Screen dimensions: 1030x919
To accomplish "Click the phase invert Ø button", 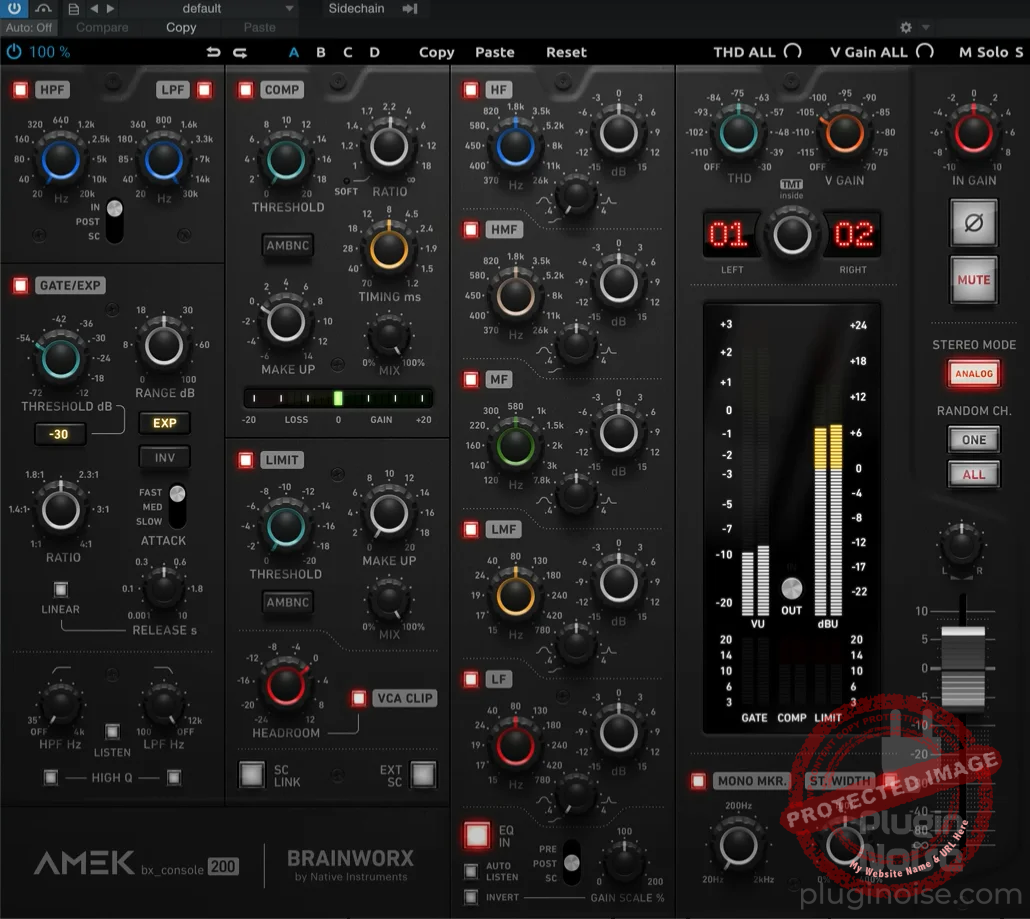I will [x=974, y=223].
